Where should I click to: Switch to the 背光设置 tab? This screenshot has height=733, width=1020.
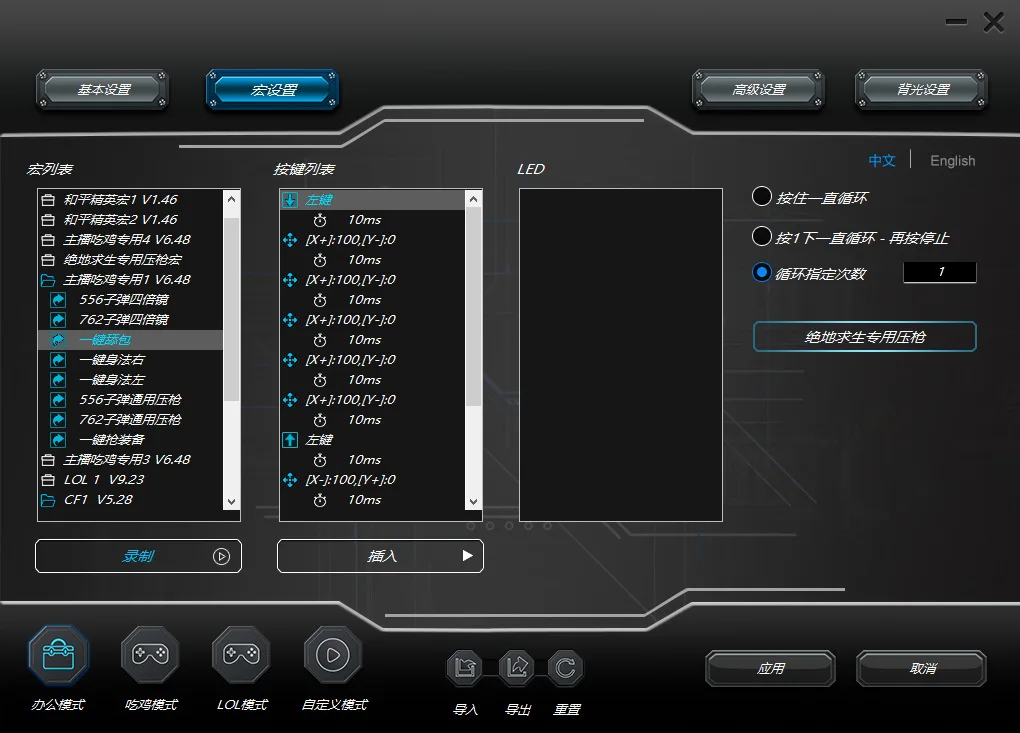pyautogui.click(x=921, y=90)
